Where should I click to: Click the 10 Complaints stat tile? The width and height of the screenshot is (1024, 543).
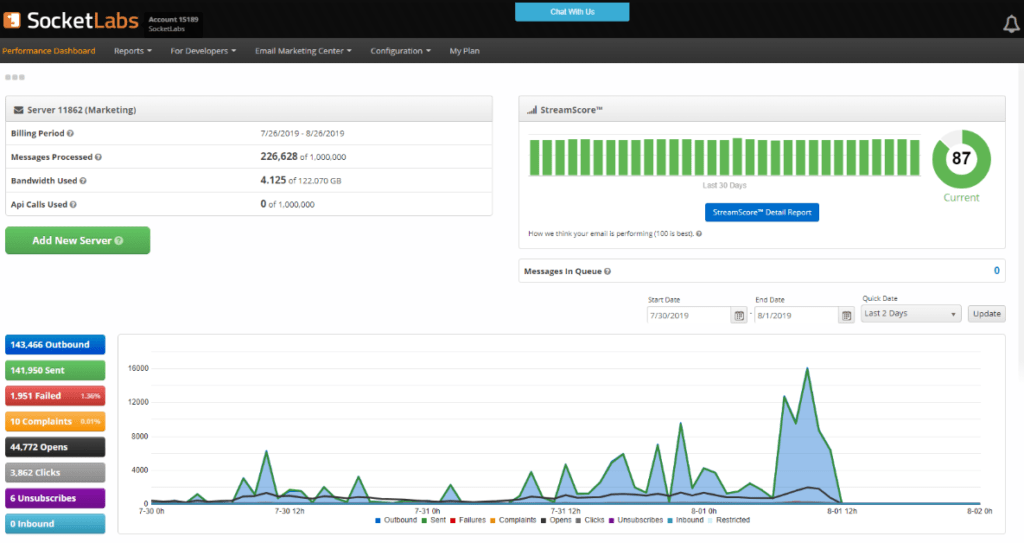click(55, 421)
